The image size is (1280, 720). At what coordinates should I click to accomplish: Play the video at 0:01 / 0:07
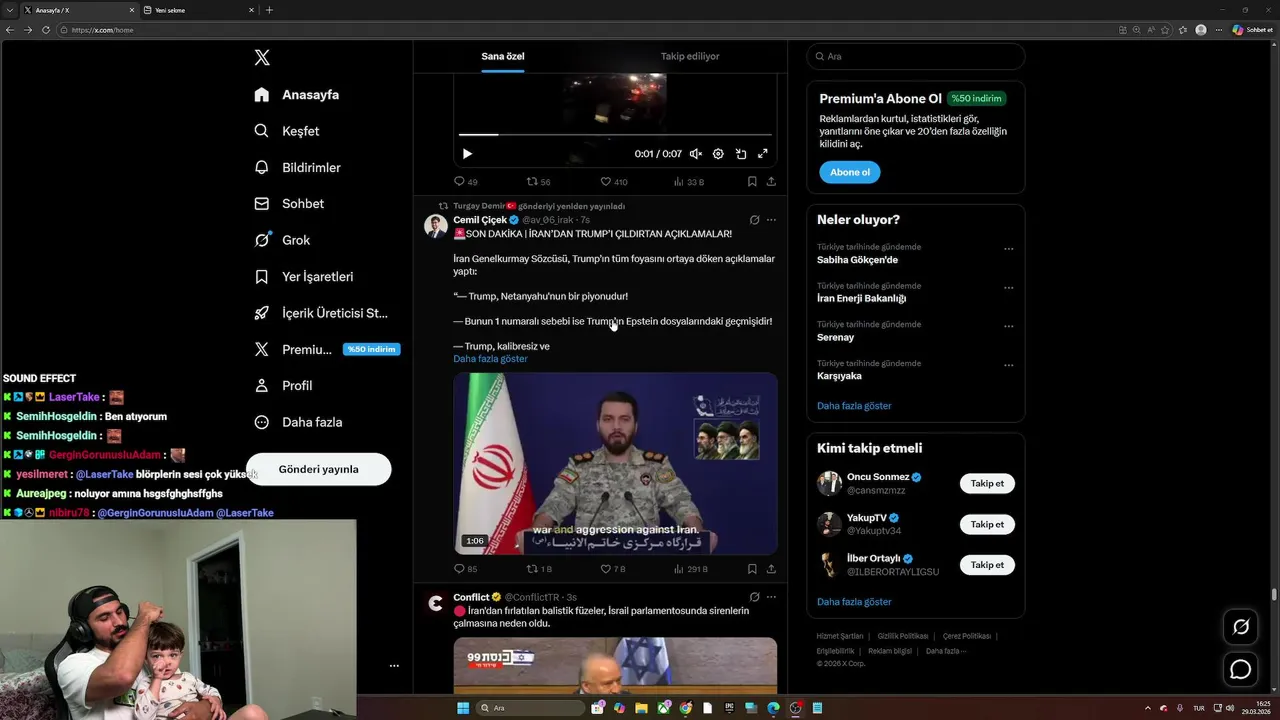coord(467,154)
